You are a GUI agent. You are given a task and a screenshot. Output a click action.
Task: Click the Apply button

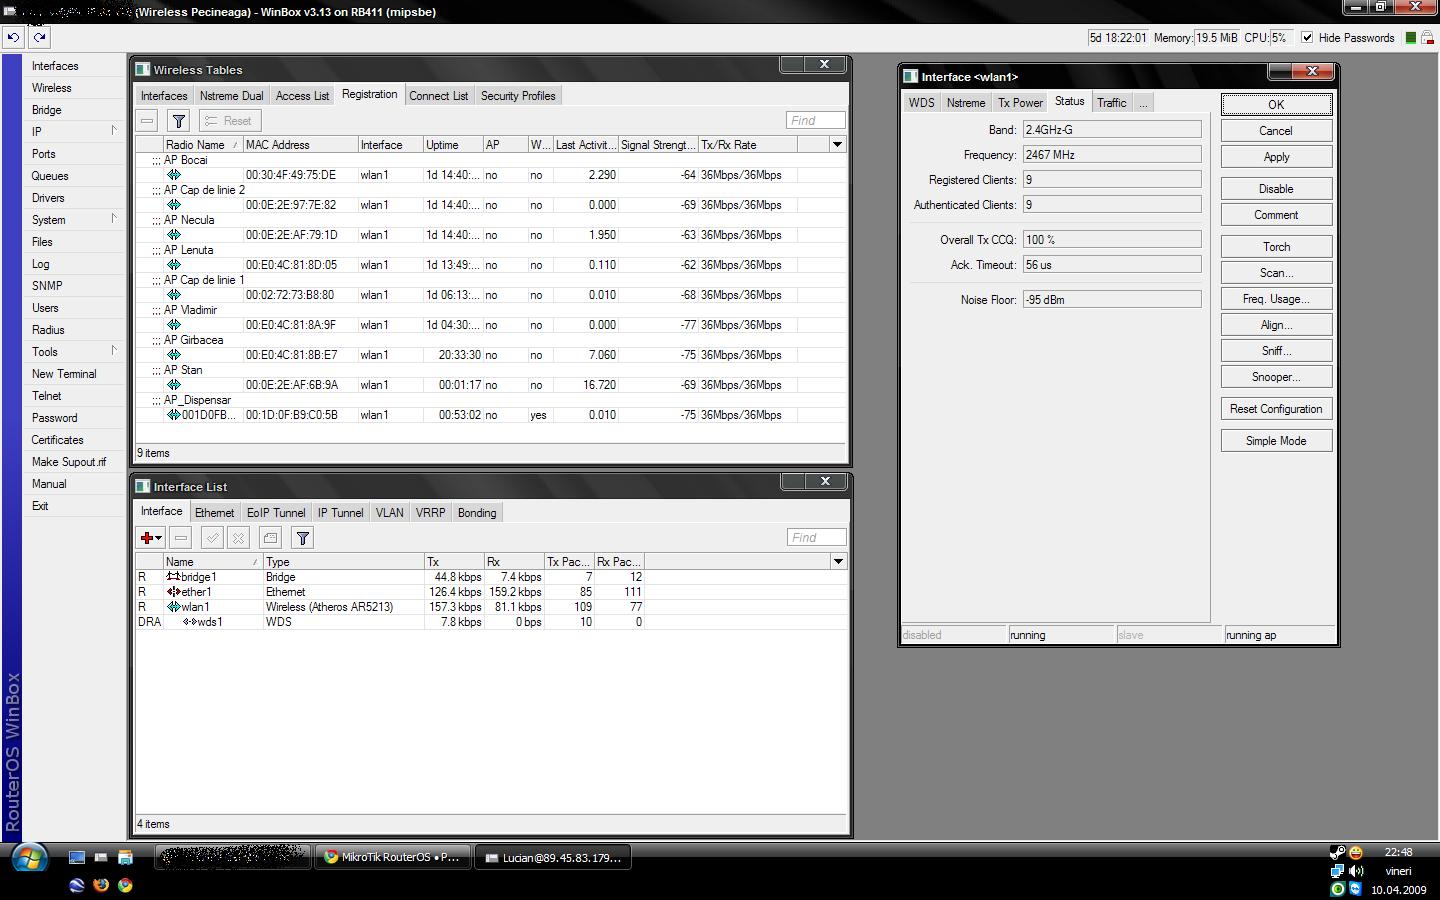click(1276, 157)
